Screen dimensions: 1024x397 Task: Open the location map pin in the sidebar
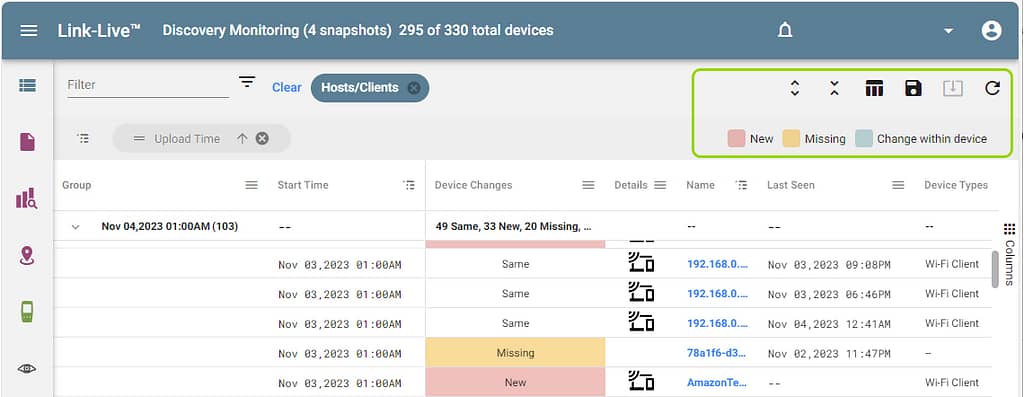pyautogui.click(x=27, y=256)
